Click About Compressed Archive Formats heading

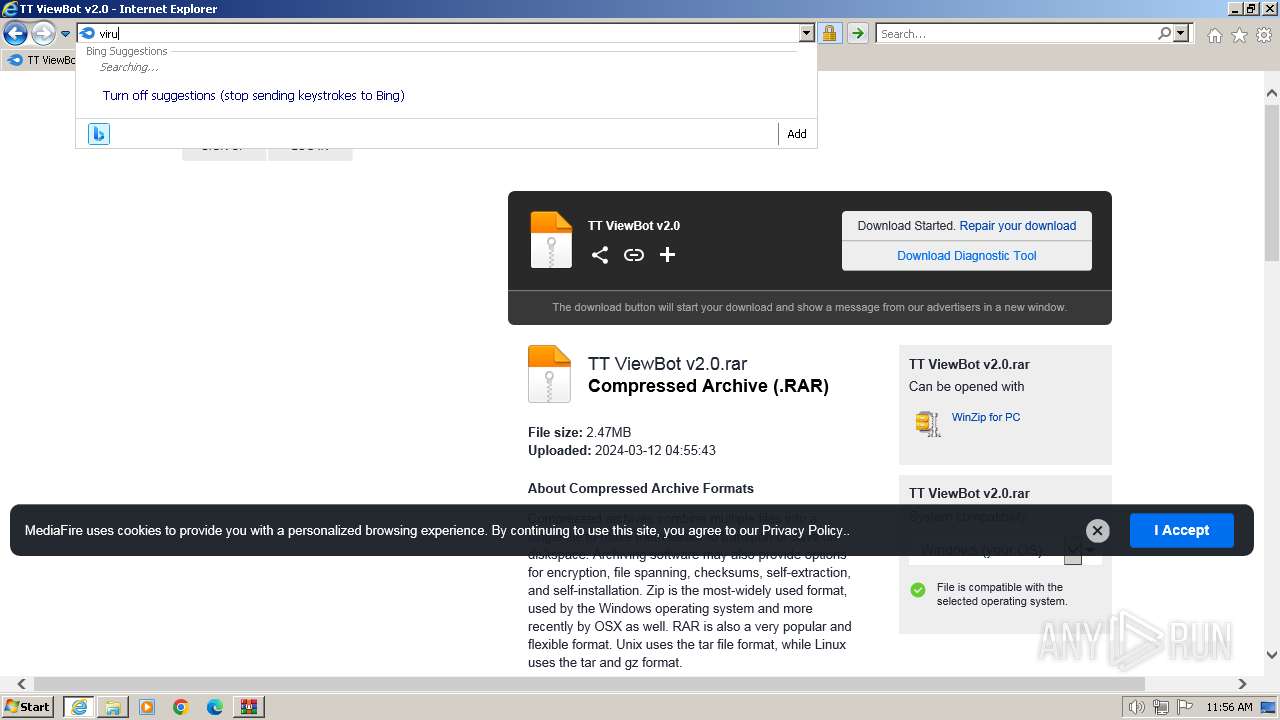click(641, 489)
